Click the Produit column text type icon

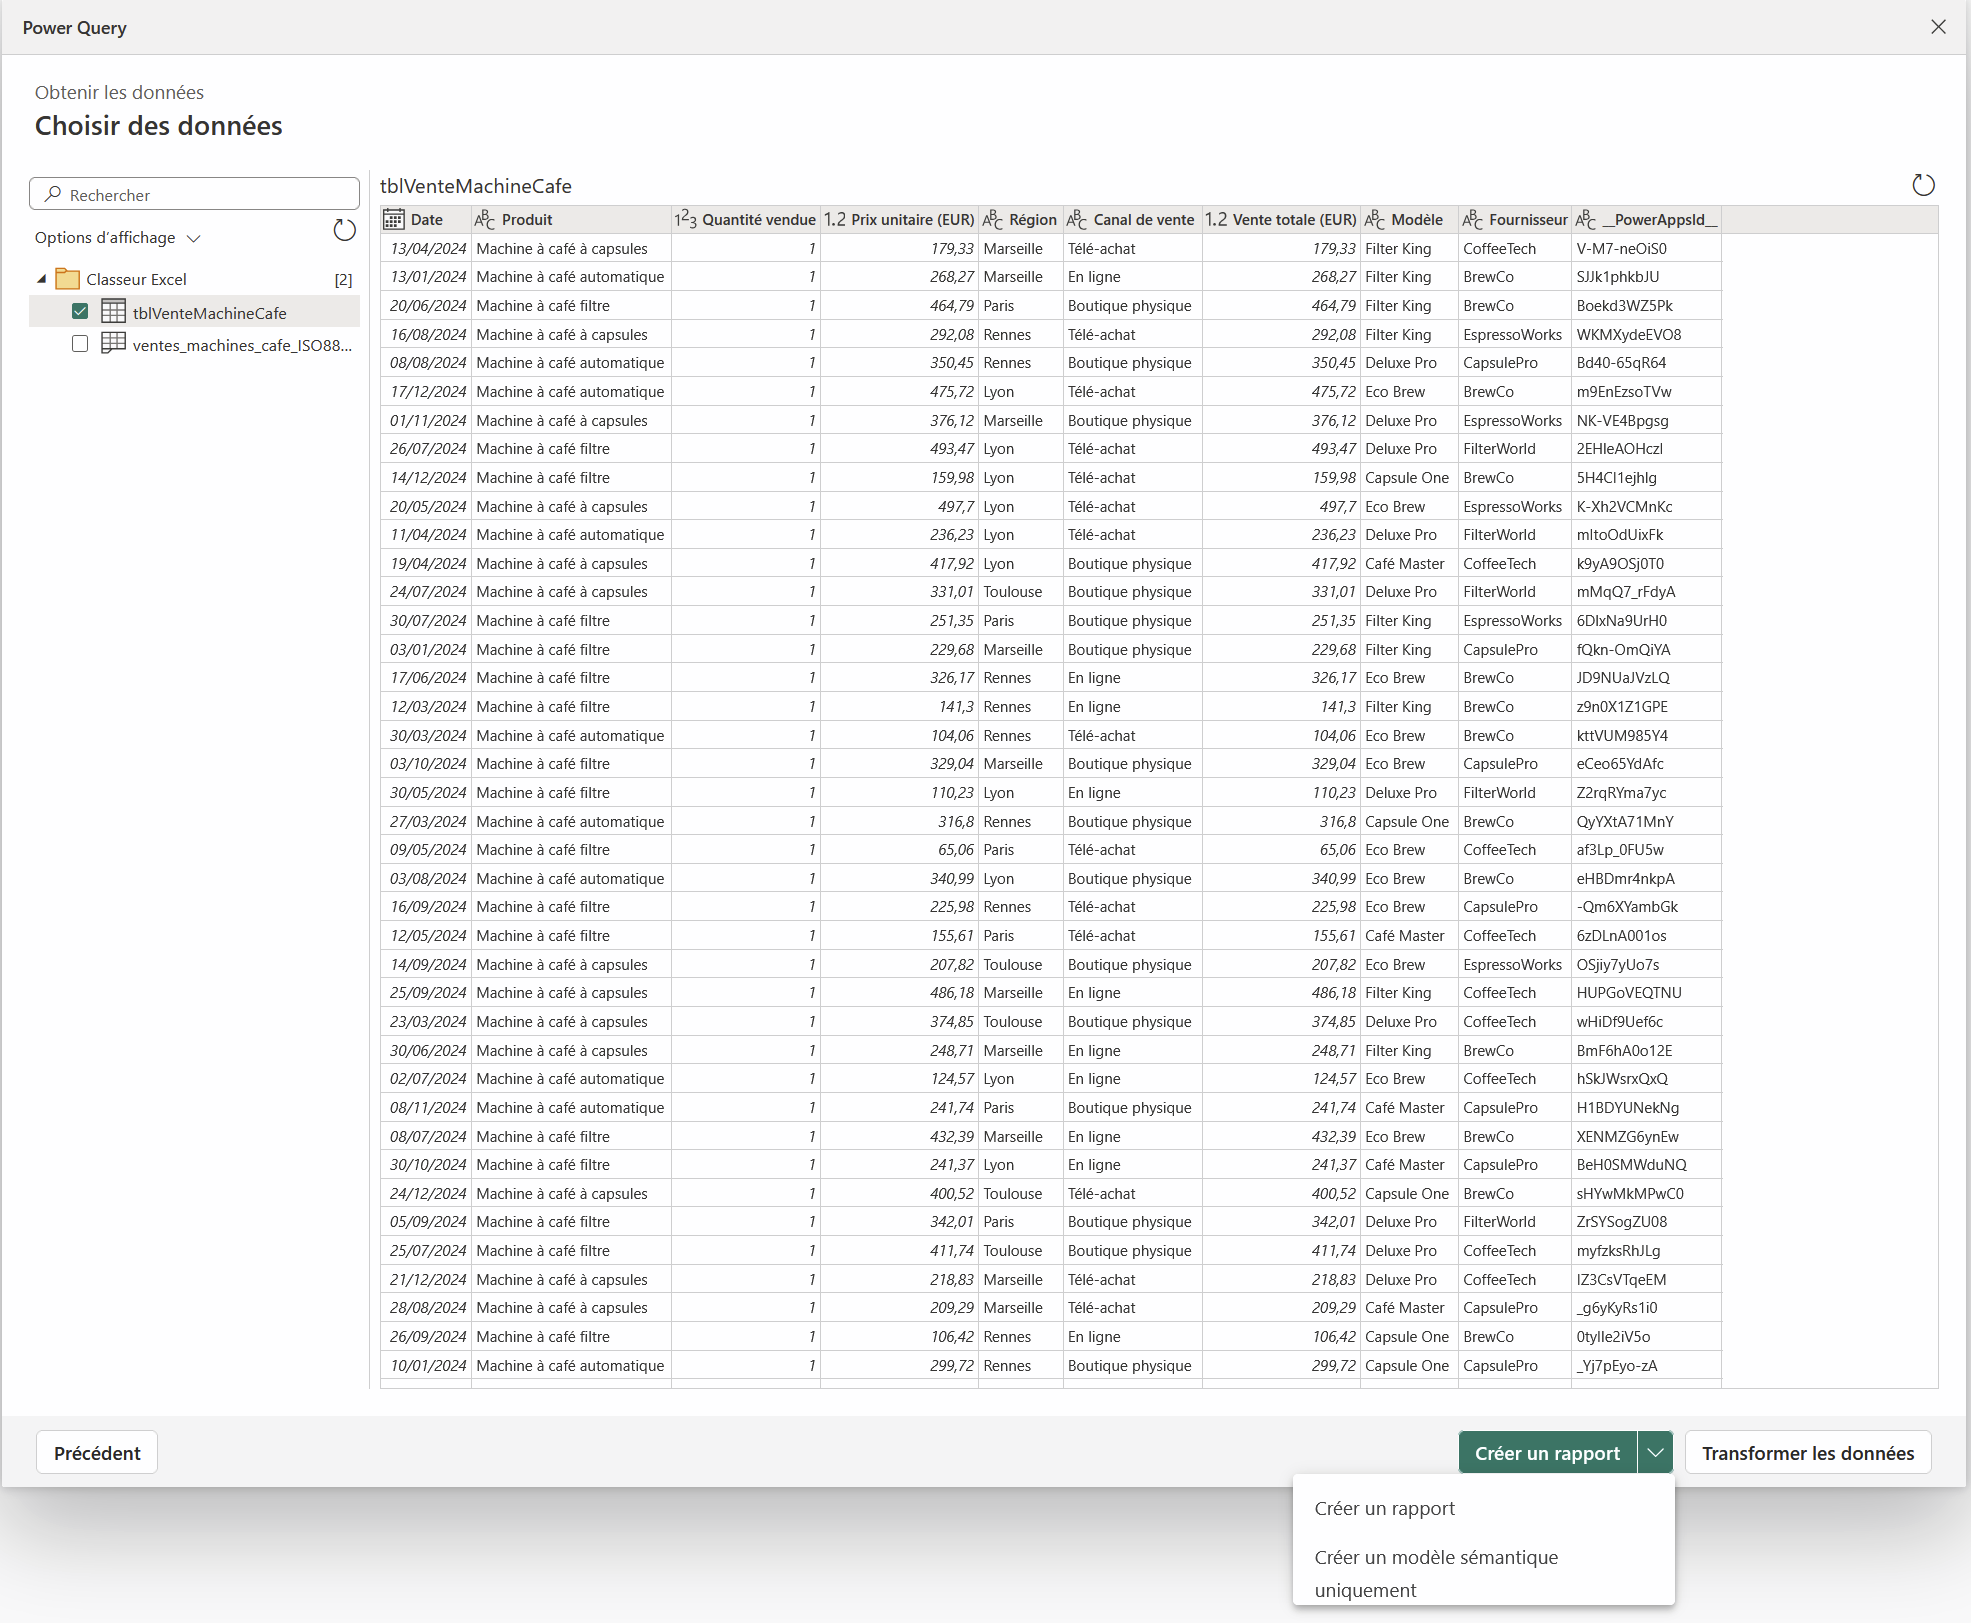point(485,220)
